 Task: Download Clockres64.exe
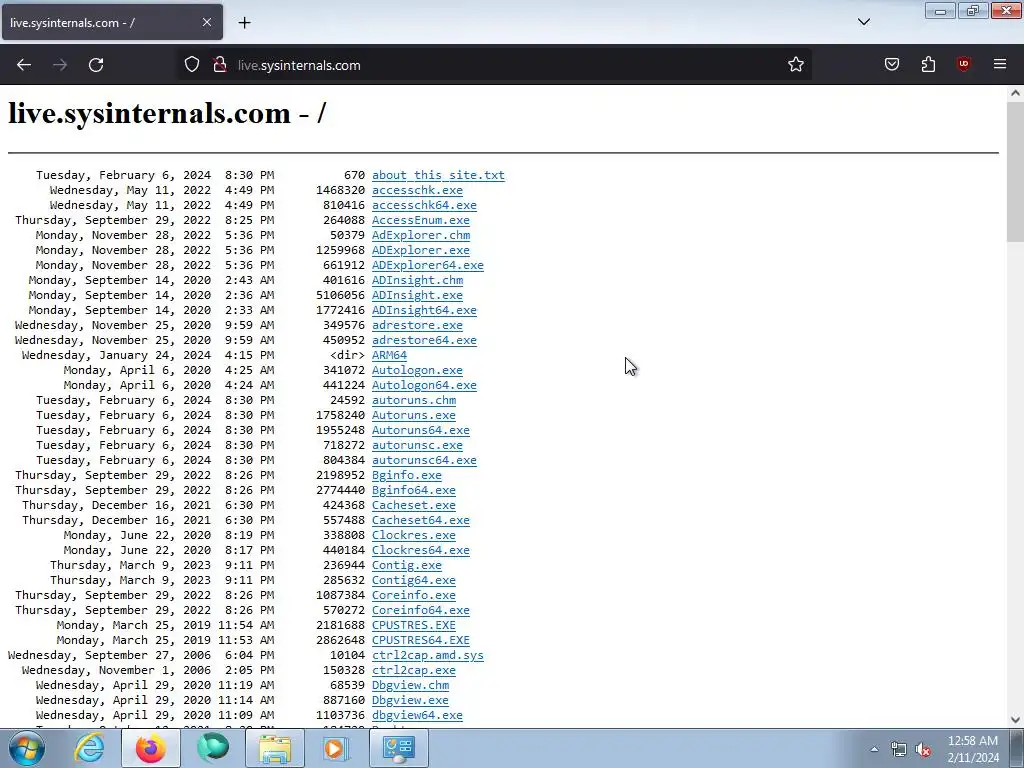coord(421,551)
